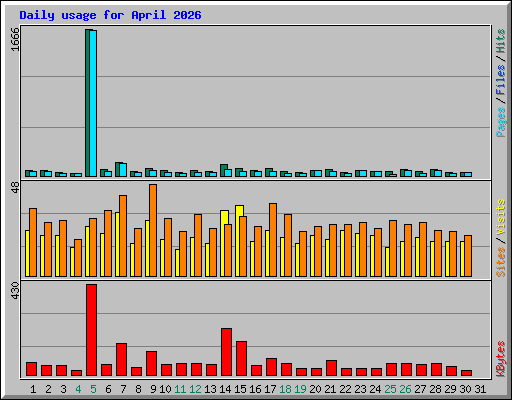The image size is (512, 400).
Task: Click the hits bar for day 7
Action: tap(118, 169)
